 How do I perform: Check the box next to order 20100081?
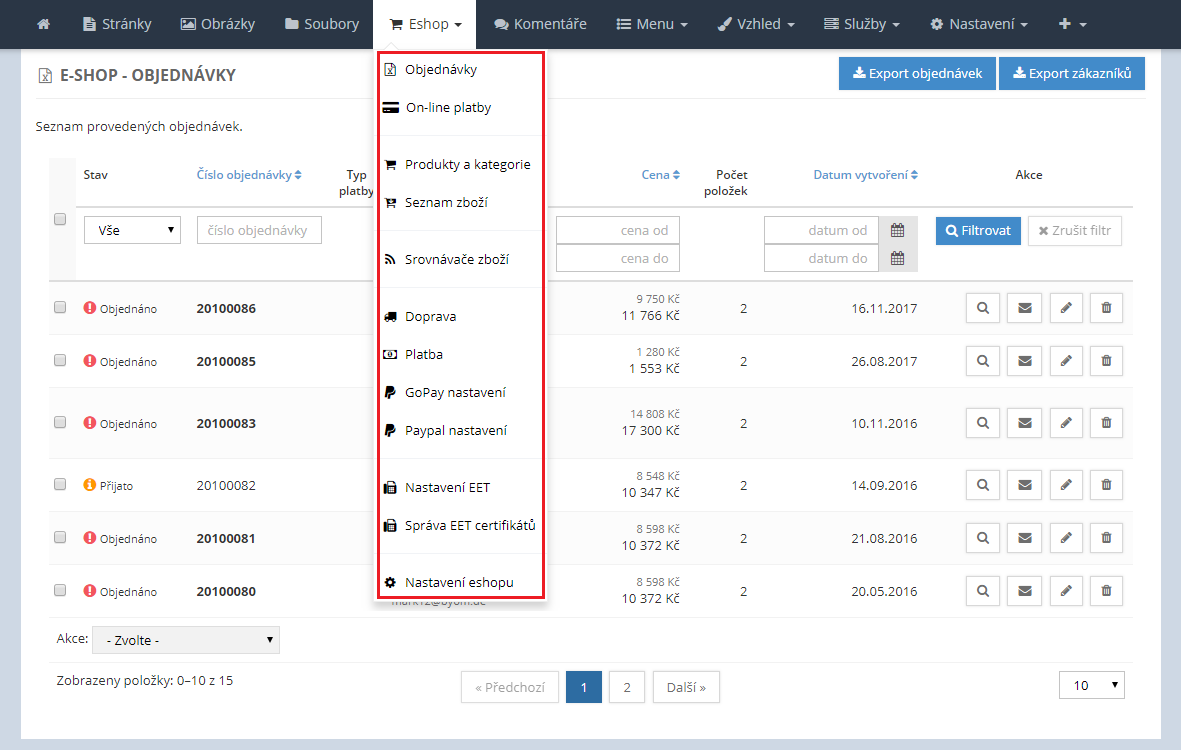pyautogui.click(x=60, y=537)
